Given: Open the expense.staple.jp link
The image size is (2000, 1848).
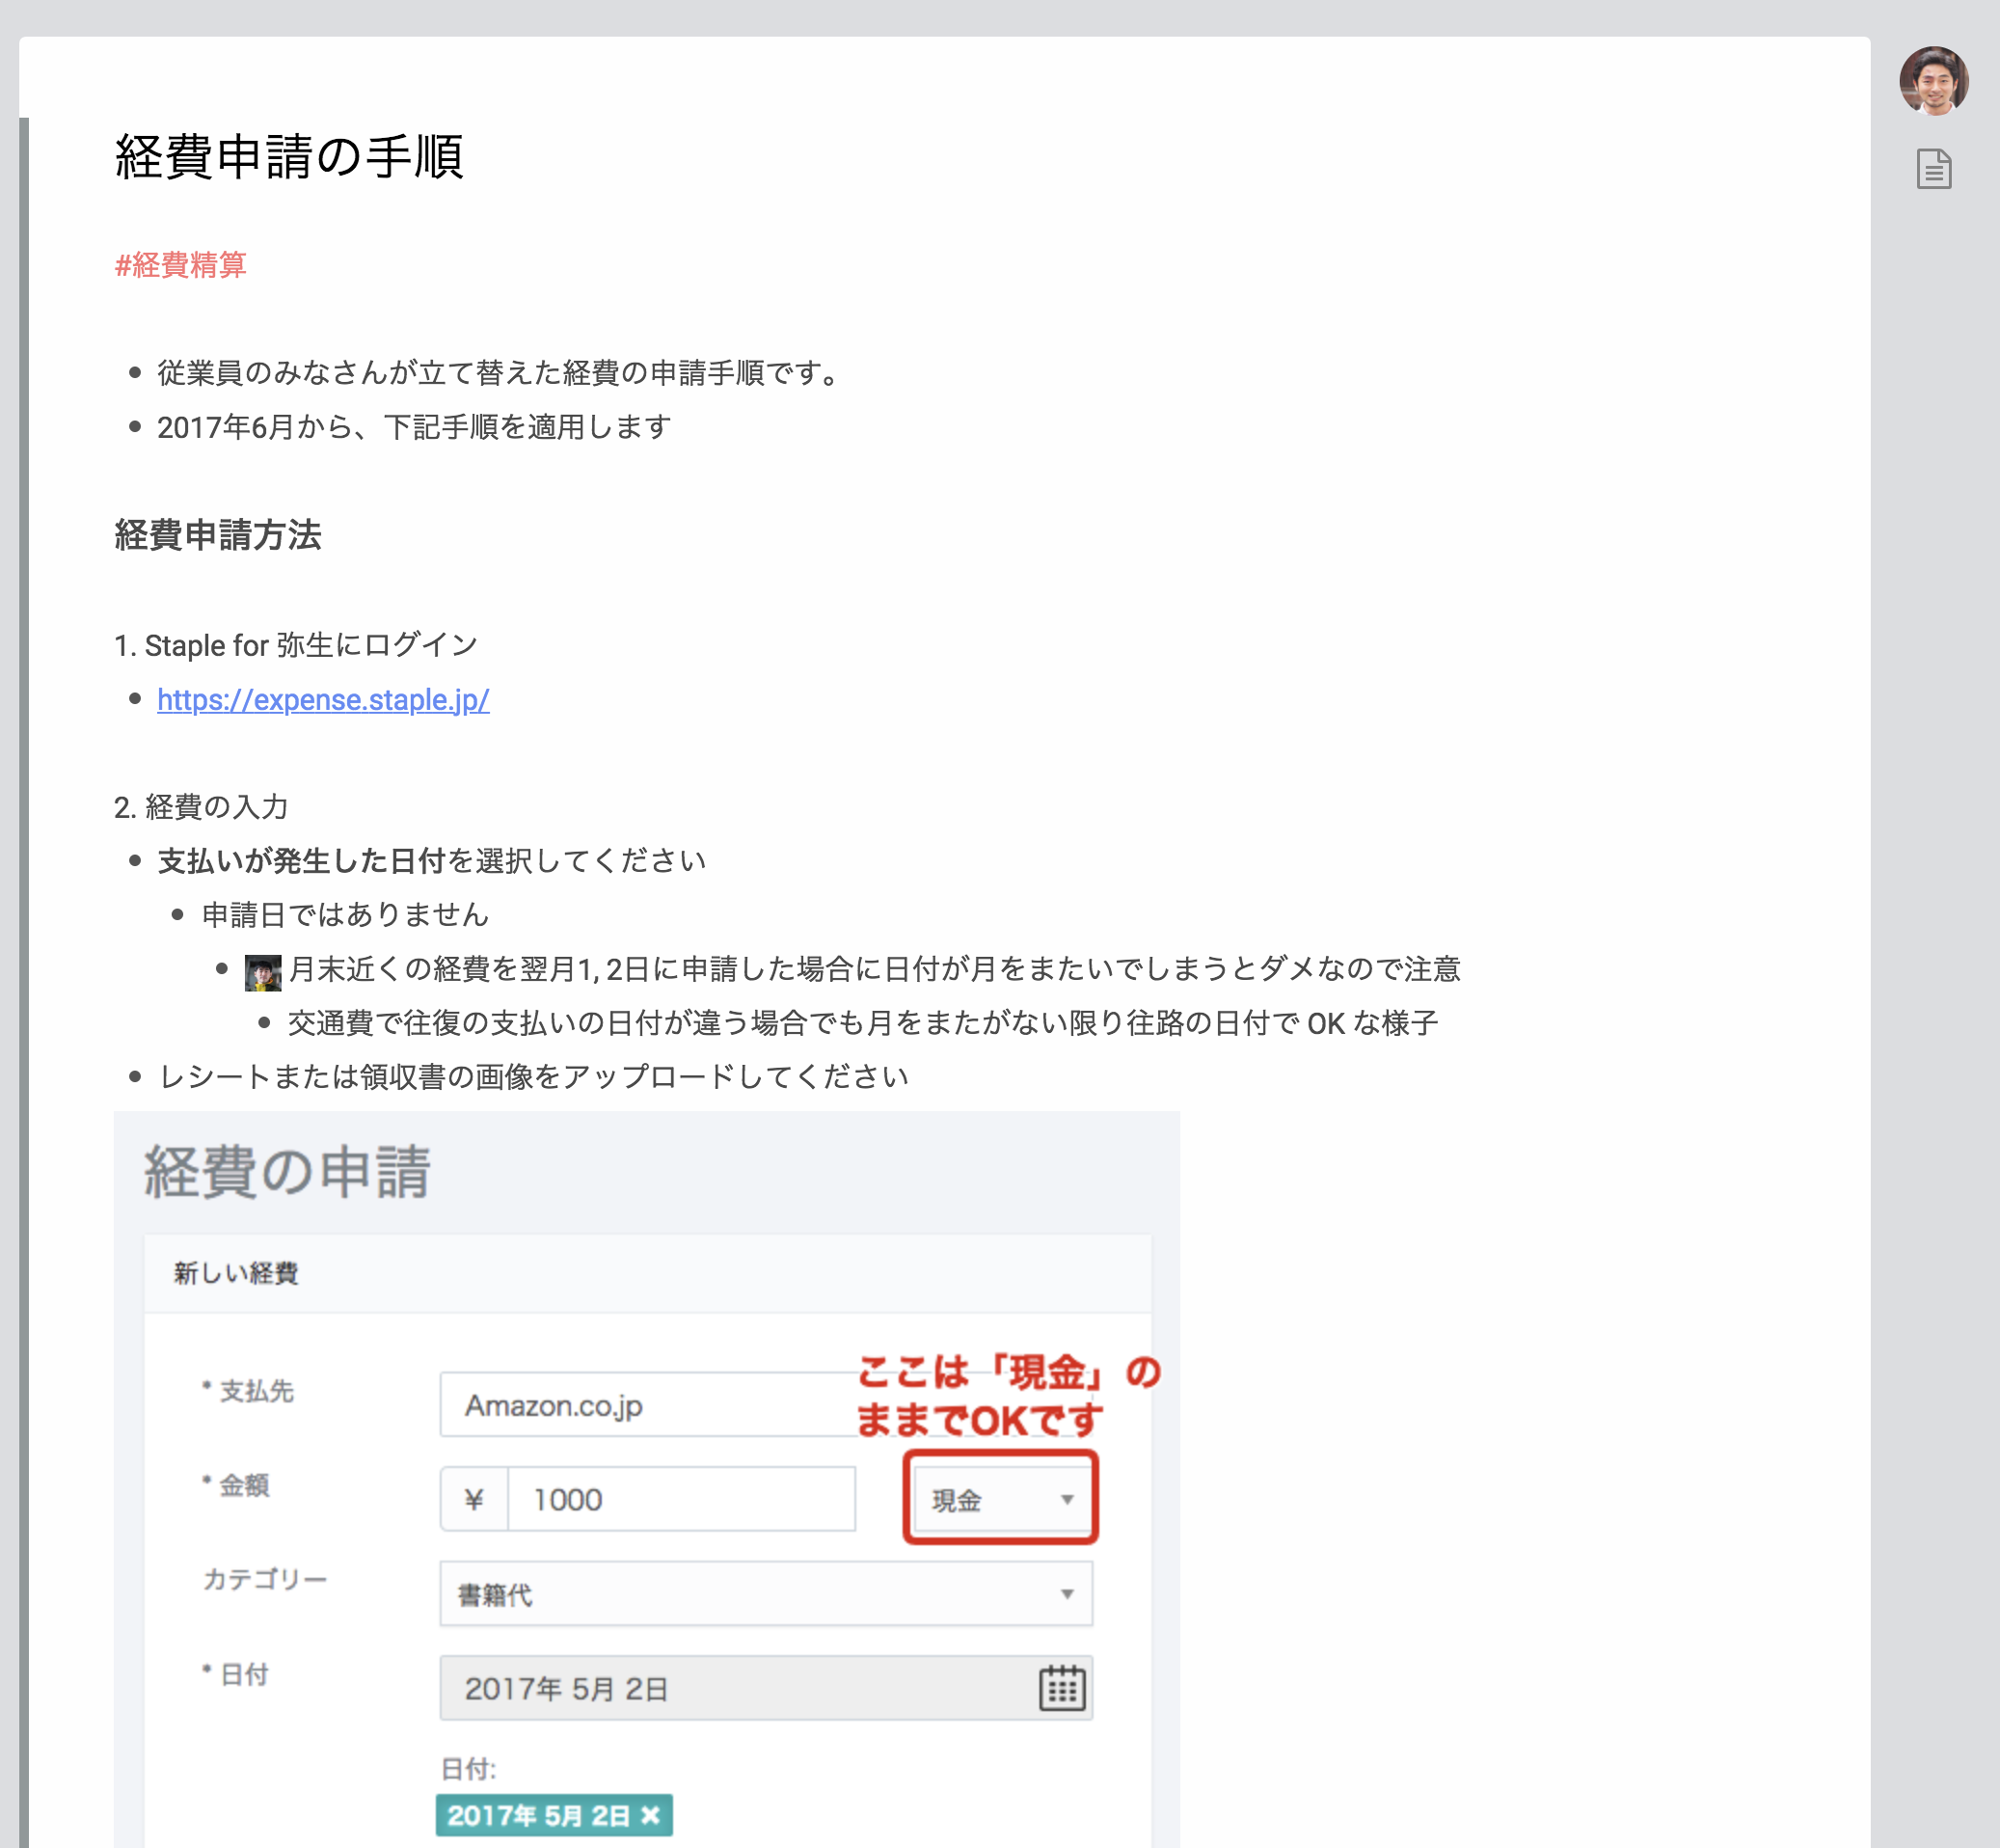Looking at the screenshot, I should (323, 700).
